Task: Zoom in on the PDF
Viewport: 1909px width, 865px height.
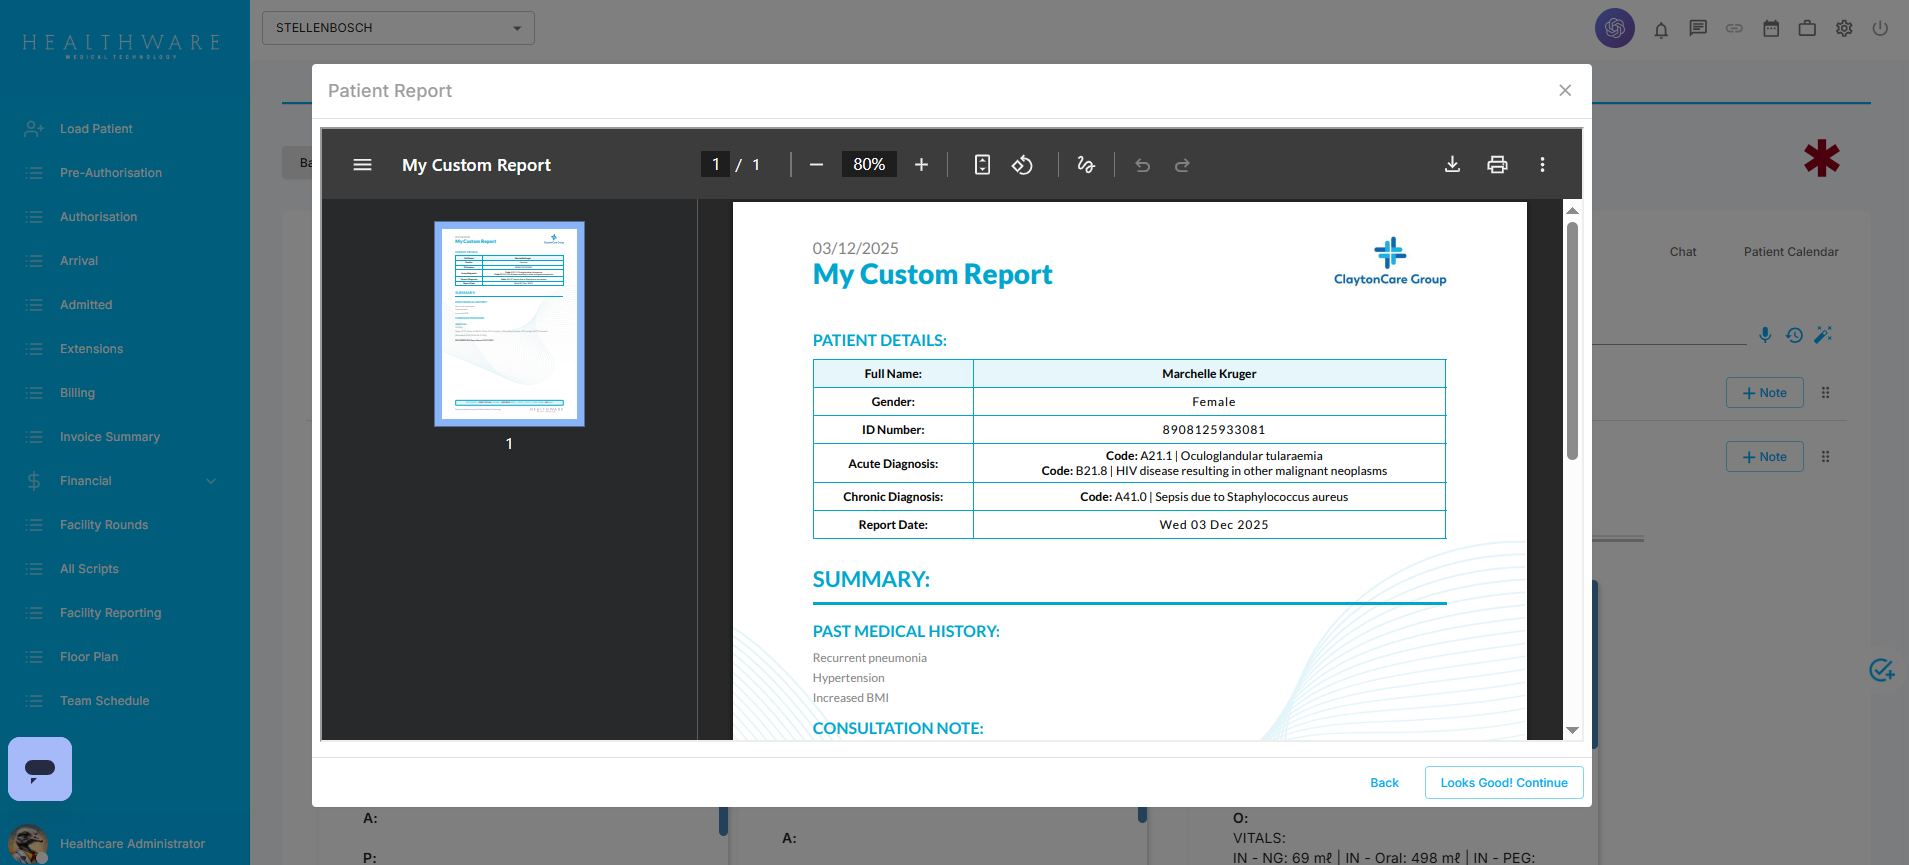Action: pyautogui.click(x=921, y=165)
